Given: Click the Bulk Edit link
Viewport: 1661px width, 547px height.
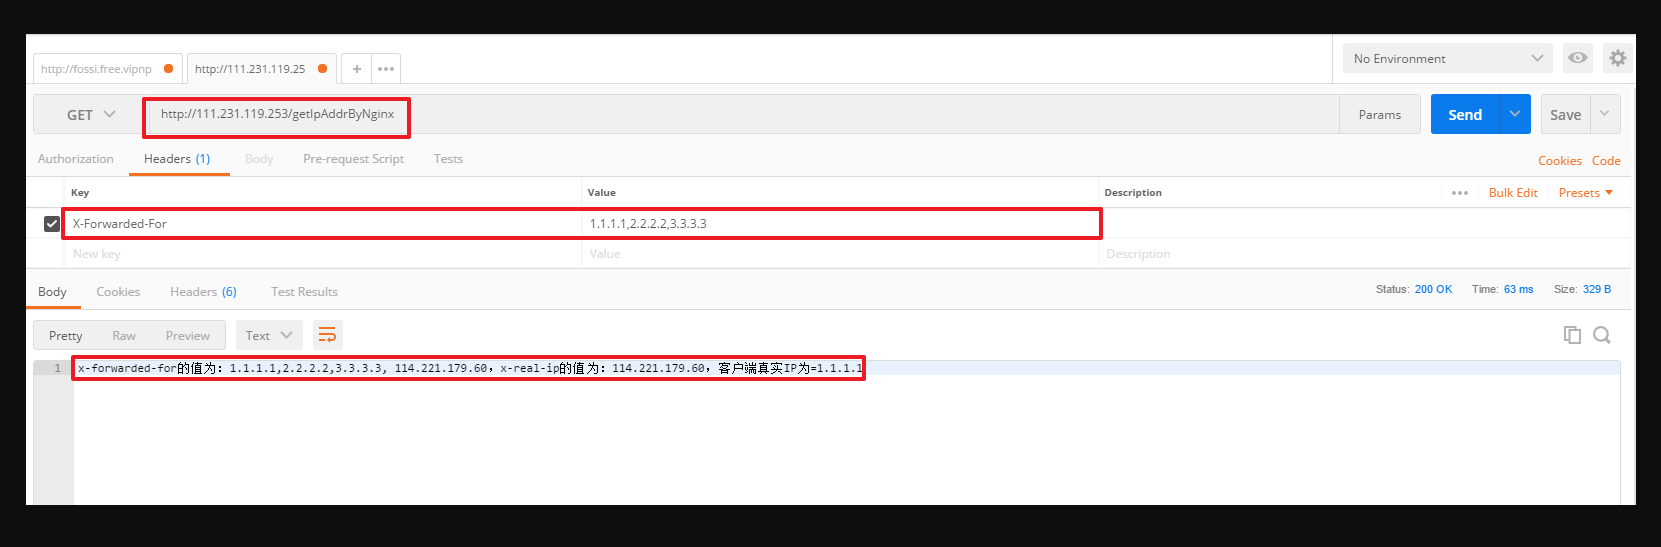Looking at the screenshot, I should point(1513,193).
